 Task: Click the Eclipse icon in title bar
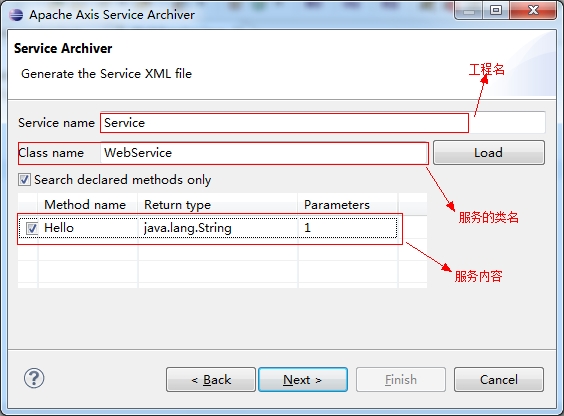[16, 15]
